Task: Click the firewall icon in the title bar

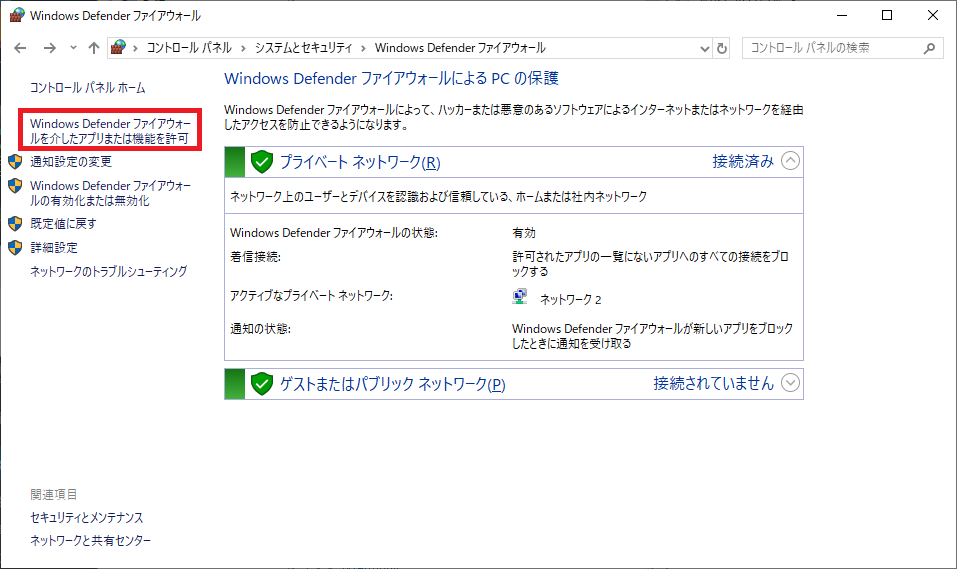Action: [x=16, y=15]
